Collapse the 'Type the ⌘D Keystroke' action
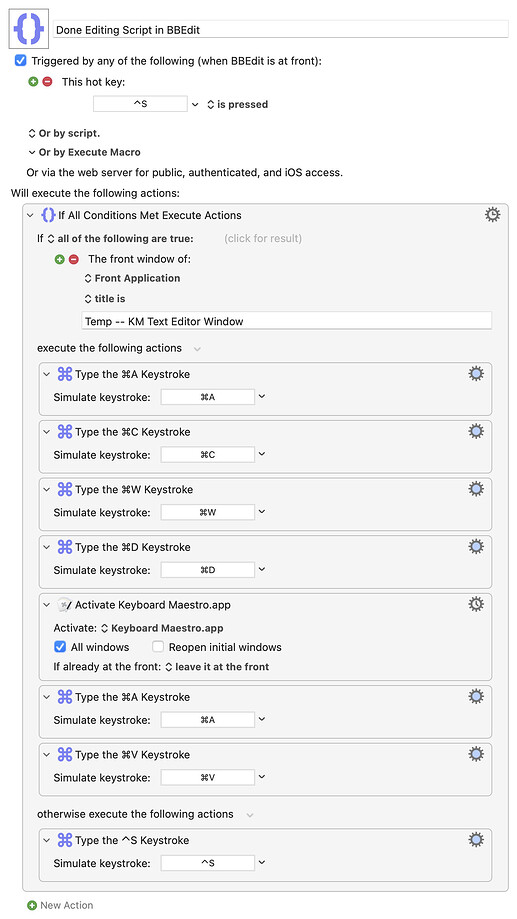Image resolution: width=517 pixels, height=919 pixels. coord(47,547)
